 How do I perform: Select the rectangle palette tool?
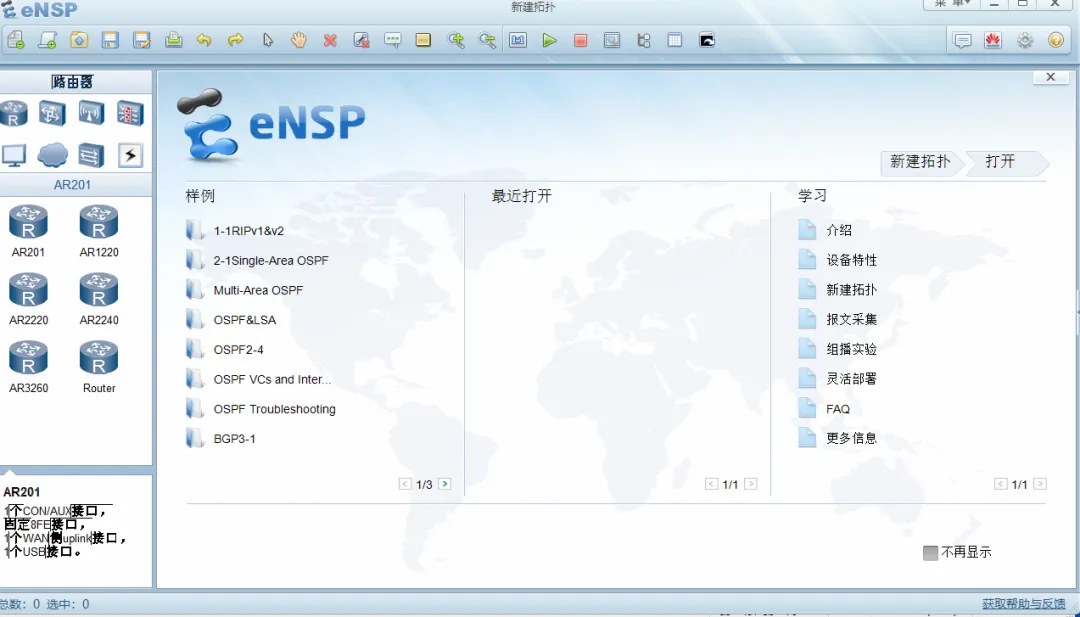coord(424,40)
